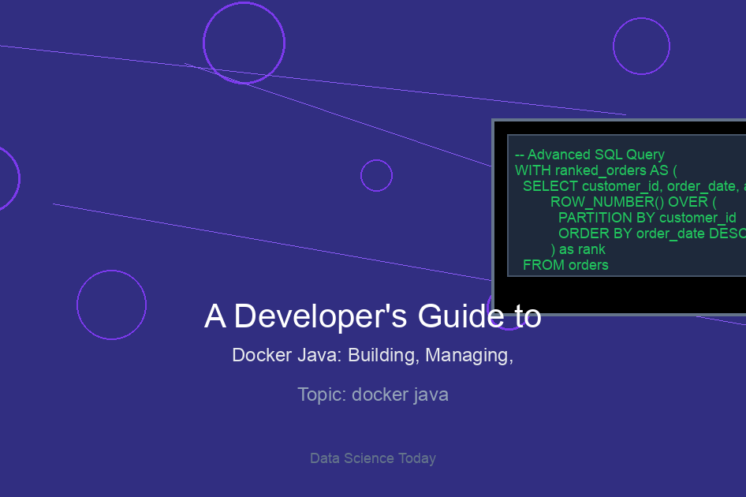The height and width of the screenshot is (497, 746).
Task: Click the "ORDER BY order_date DESC" line
Action: click(x=650, y=234)
